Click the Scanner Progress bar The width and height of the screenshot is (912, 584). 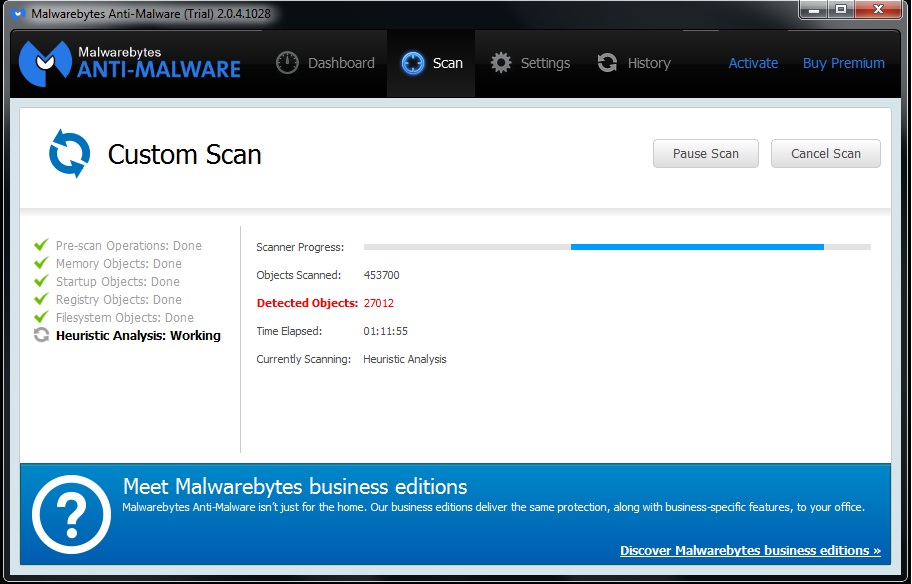tap(617, 247)
